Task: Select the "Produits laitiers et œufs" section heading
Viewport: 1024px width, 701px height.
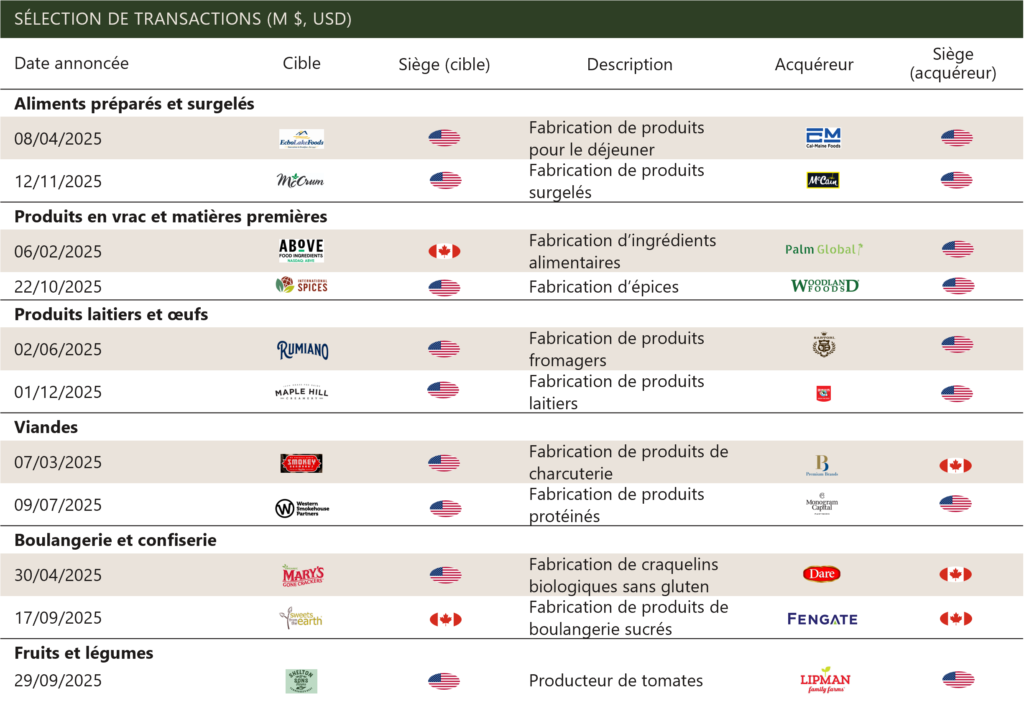Action: (x=111, y=314)
